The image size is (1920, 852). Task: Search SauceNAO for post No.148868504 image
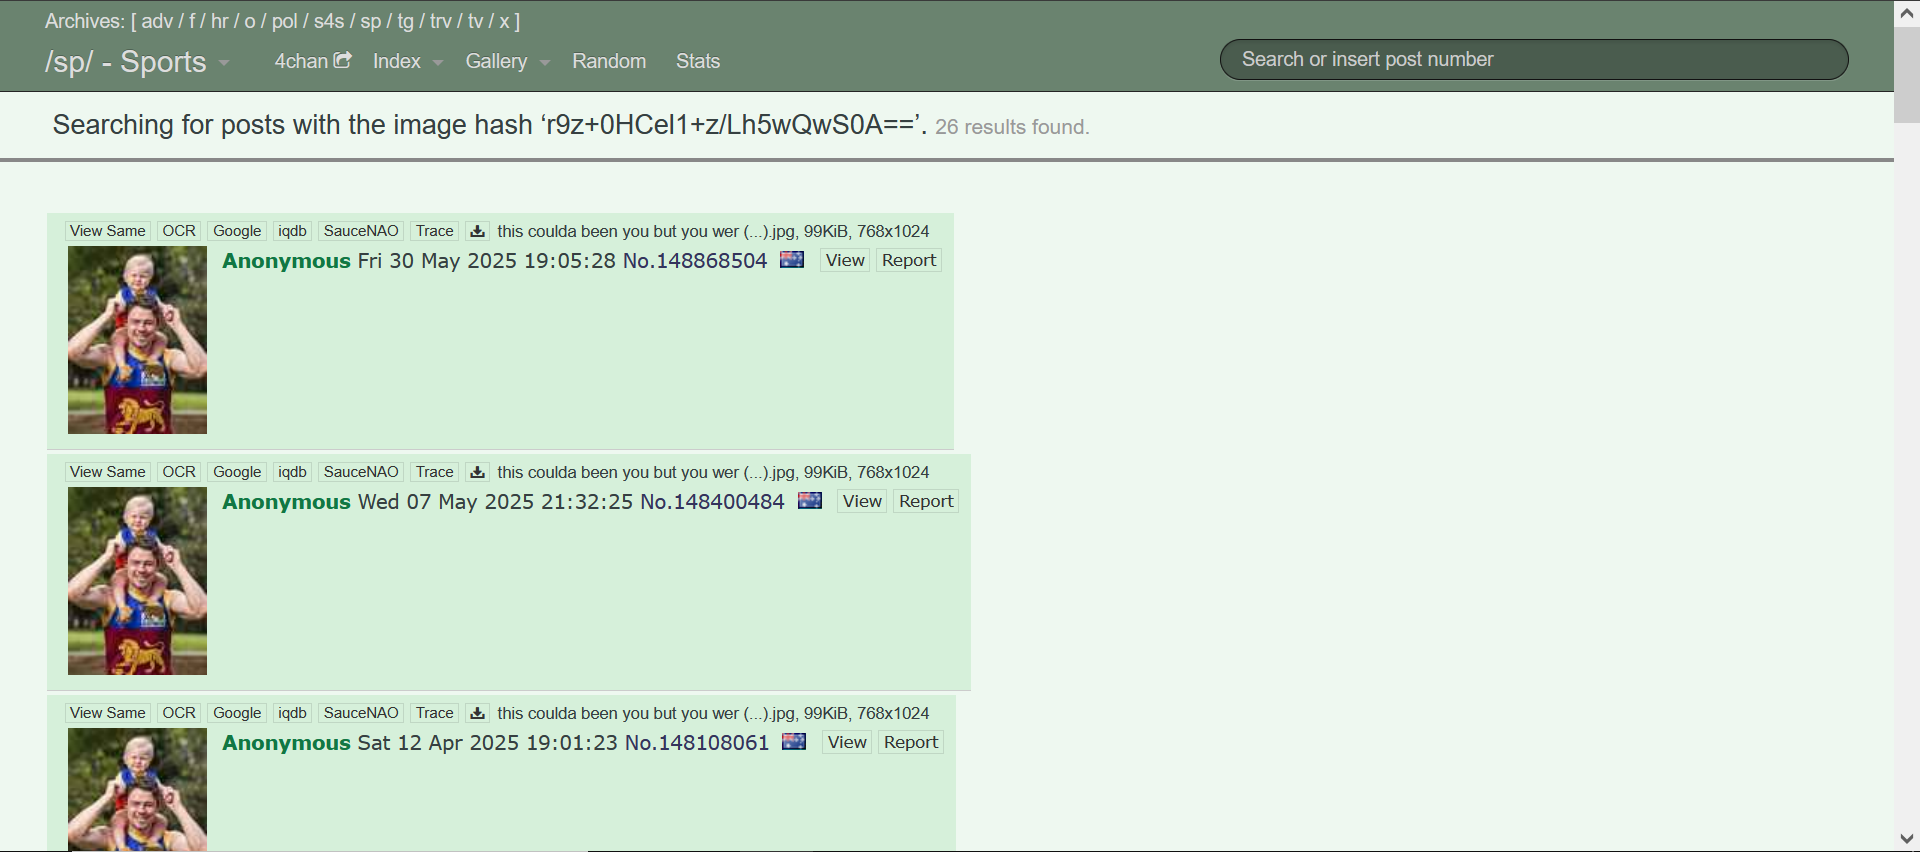coord(361,231)
